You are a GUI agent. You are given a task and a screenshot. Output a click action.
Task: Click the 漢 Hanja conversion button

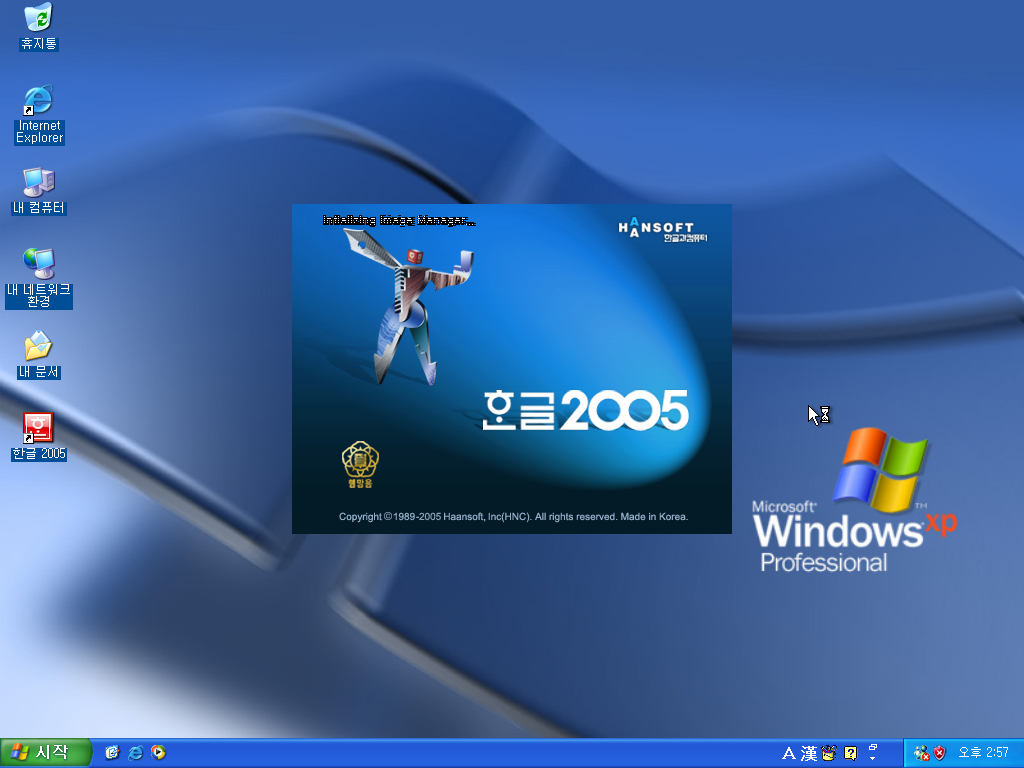(x=809, y=754)
